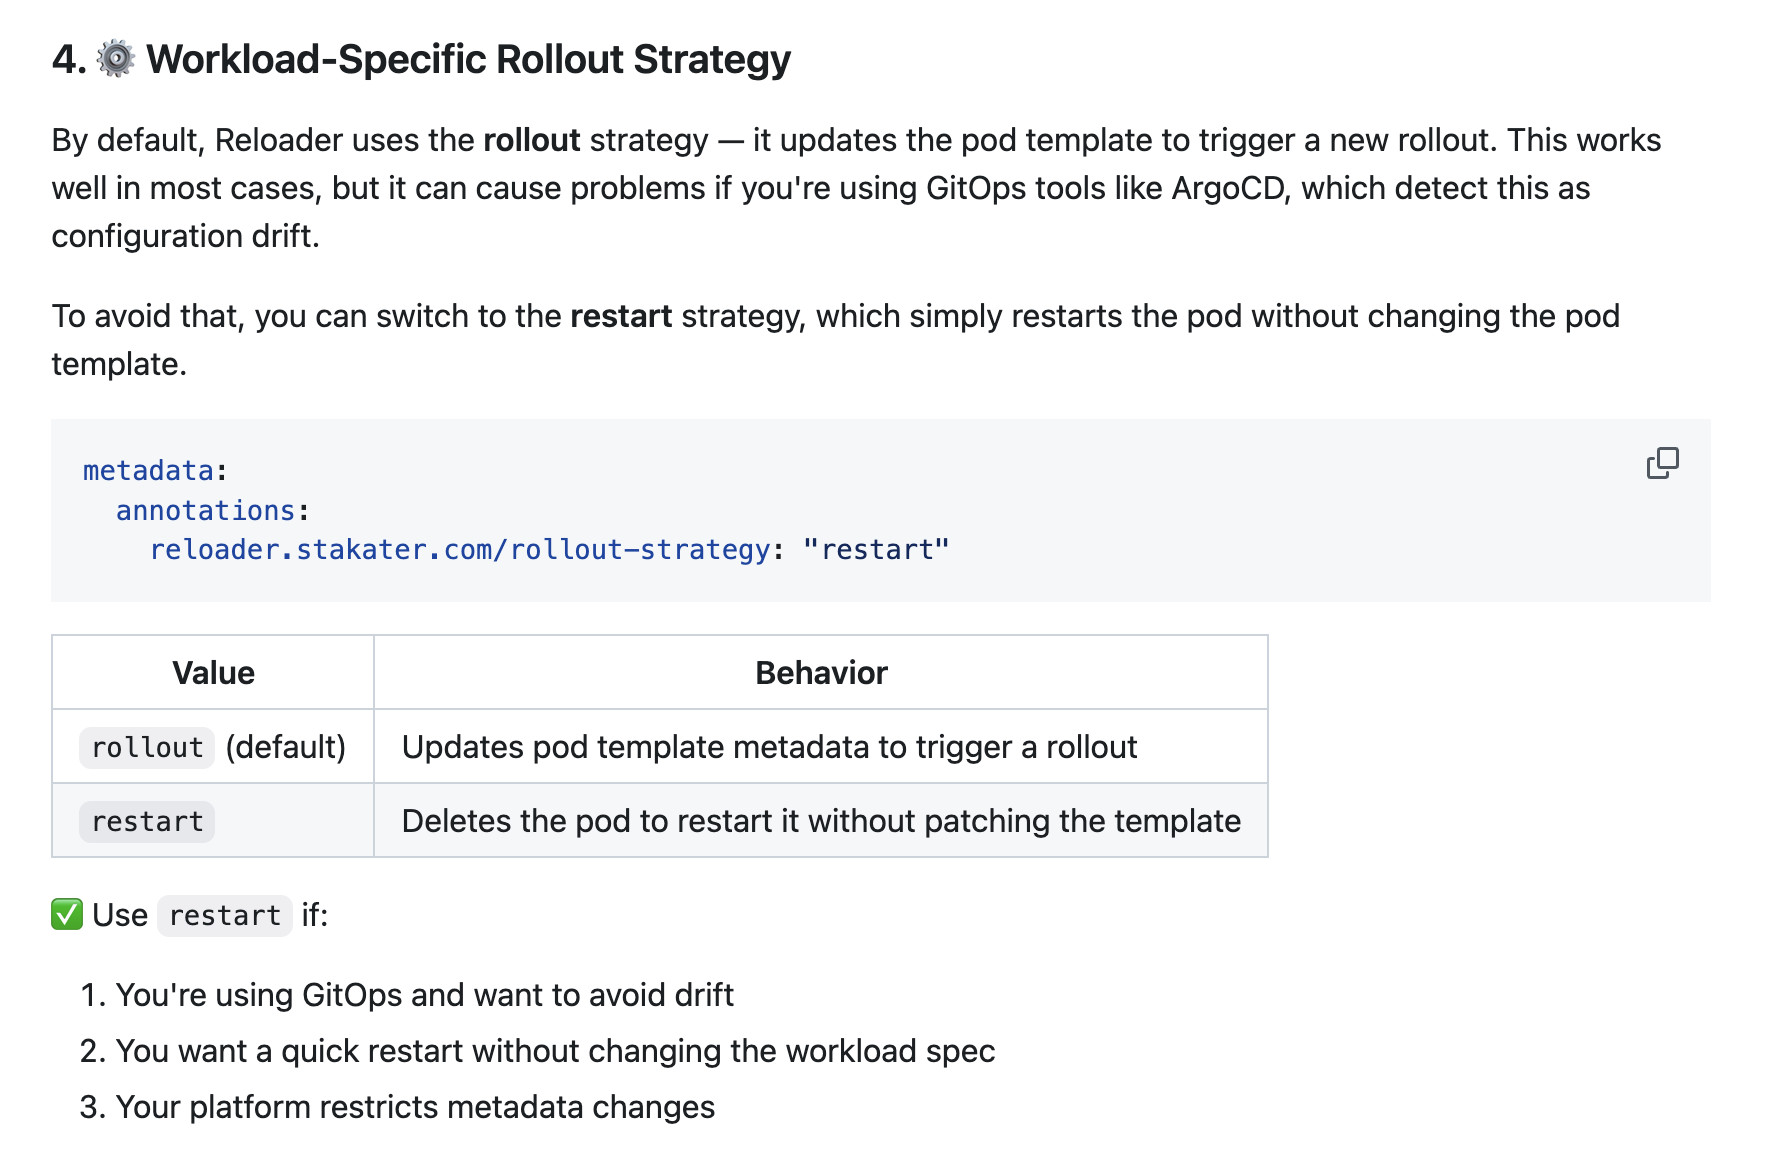Click the annotations key in code block
This screenshot has height=1152, width=1772.
click(205, 510)
